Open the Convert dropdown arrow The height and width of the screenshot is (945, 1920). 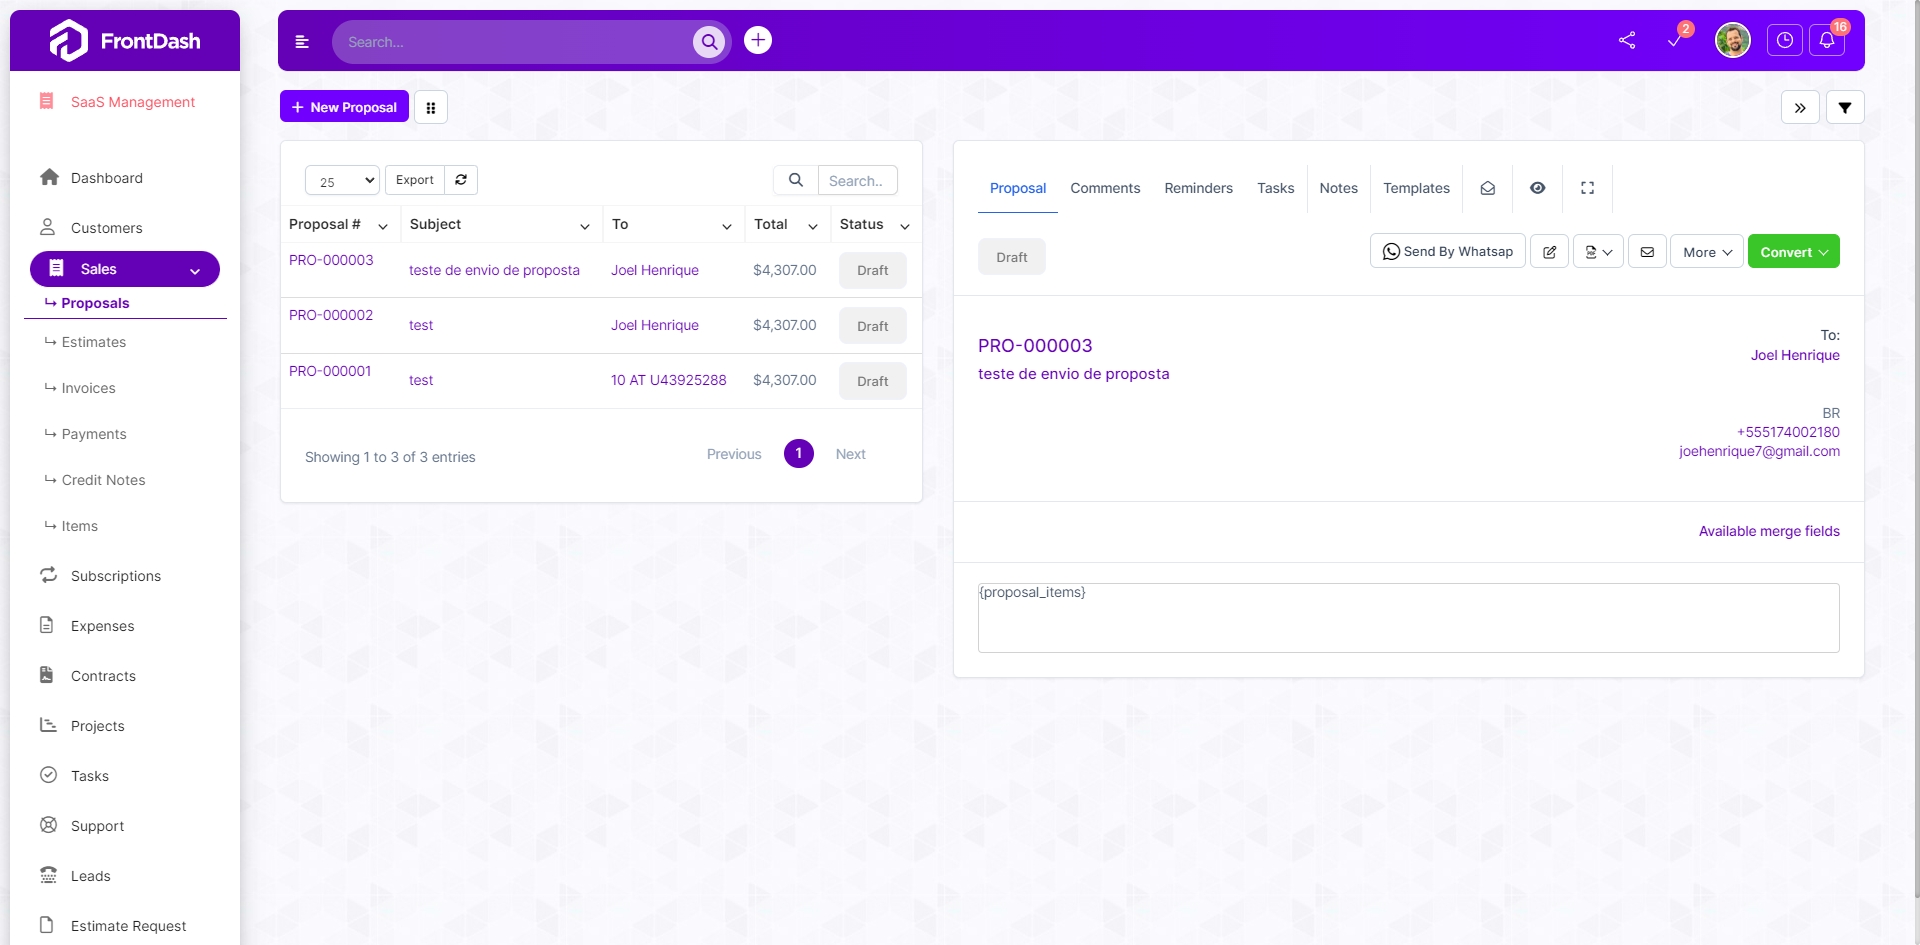[x=1824, y=251]
